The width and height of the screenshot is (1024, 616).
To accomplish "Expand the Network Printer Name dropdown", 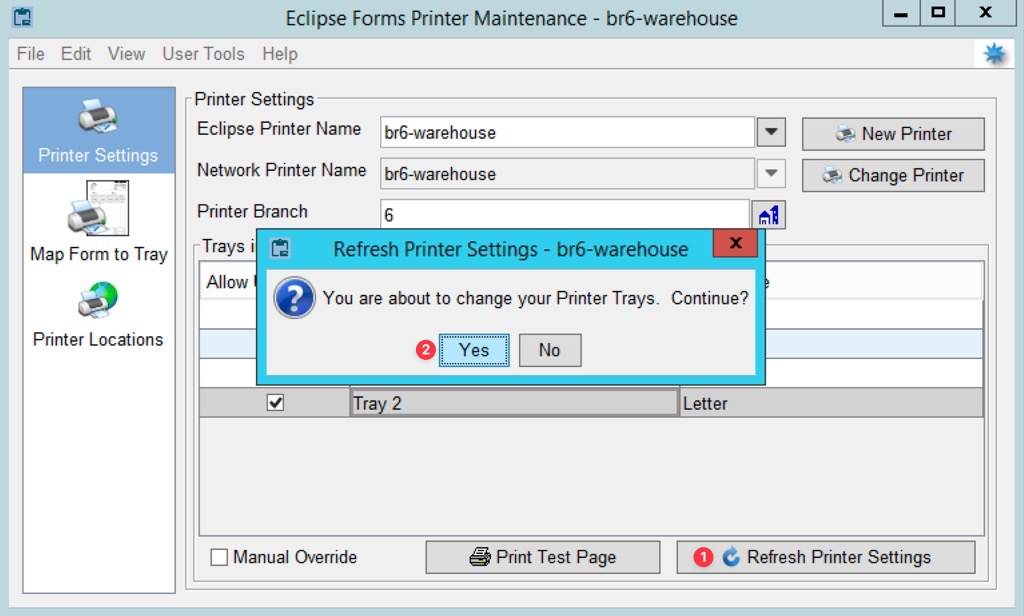I will click(771, 174).
